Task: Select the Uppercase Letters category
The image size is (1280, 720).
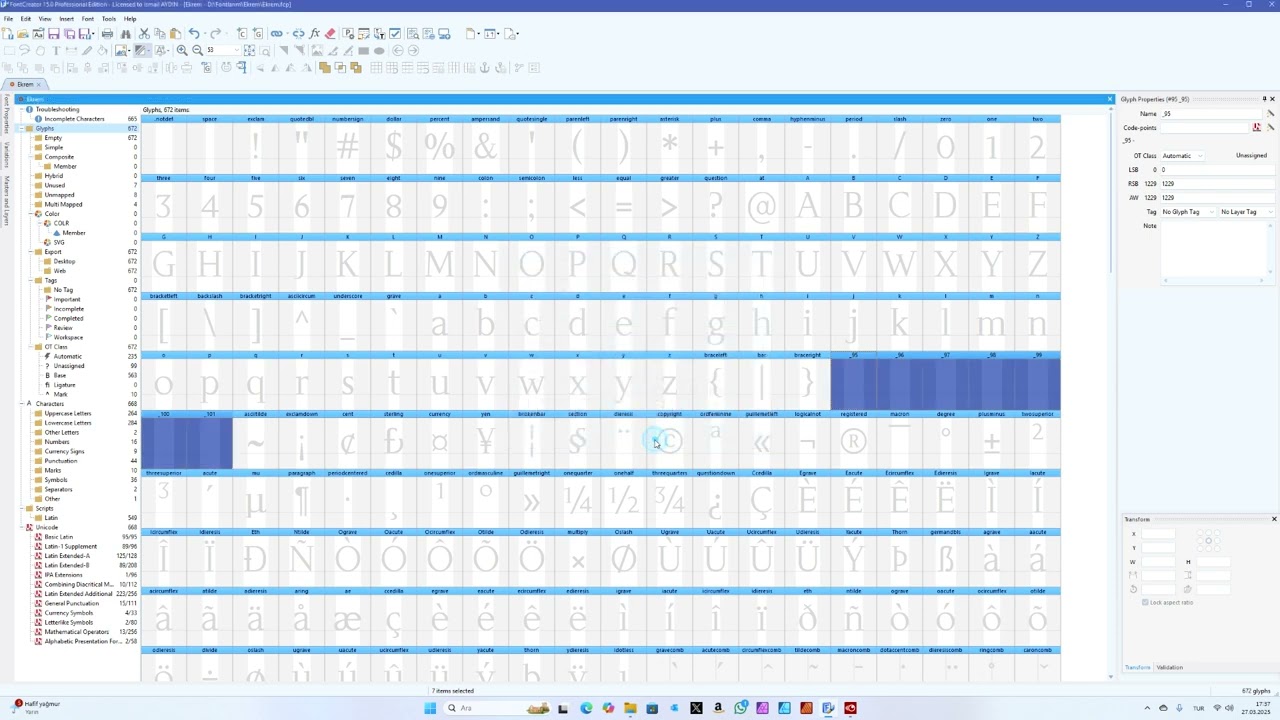Action: coord(67,413)
